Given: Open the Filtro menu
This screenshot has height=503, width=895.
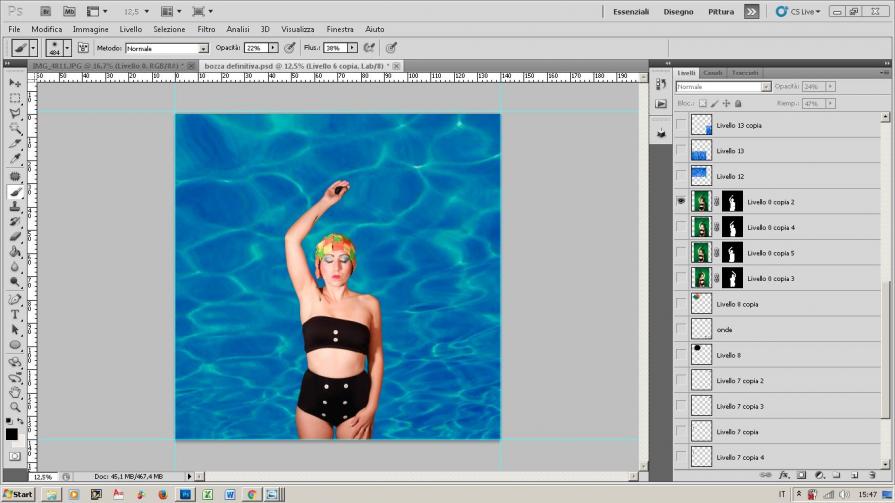Looking at the screenshot, I should tap(206, 30).
